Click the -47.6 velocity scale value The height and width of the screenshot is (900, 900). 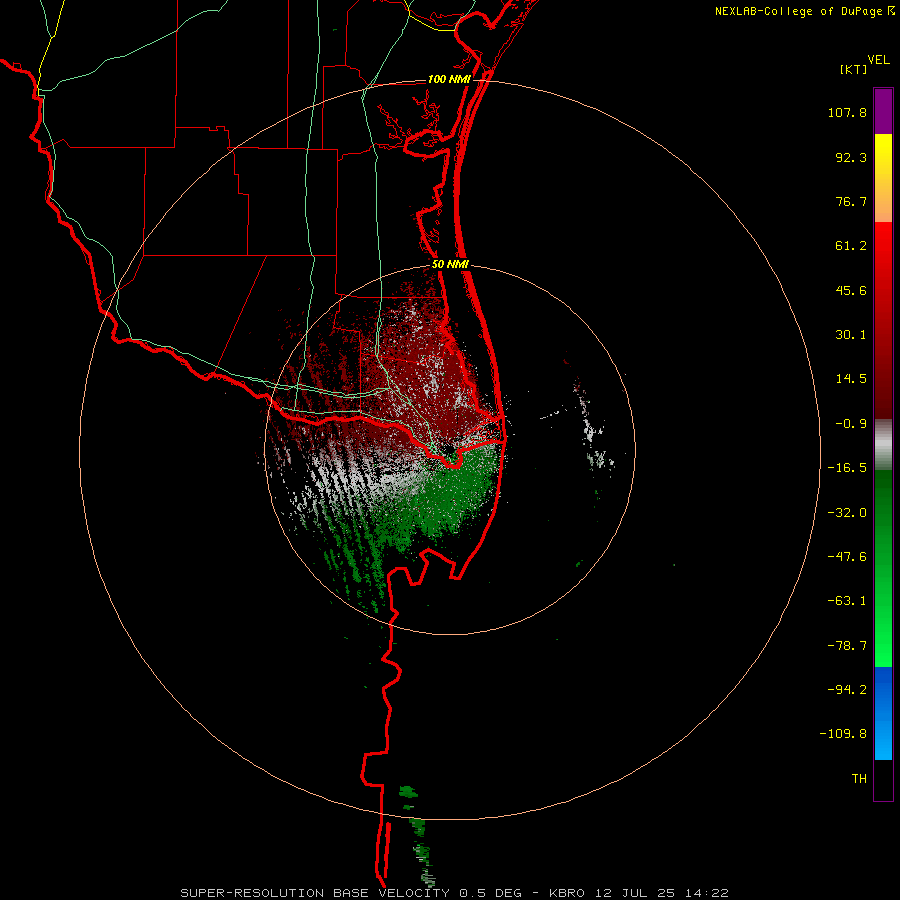coord(847,557)
